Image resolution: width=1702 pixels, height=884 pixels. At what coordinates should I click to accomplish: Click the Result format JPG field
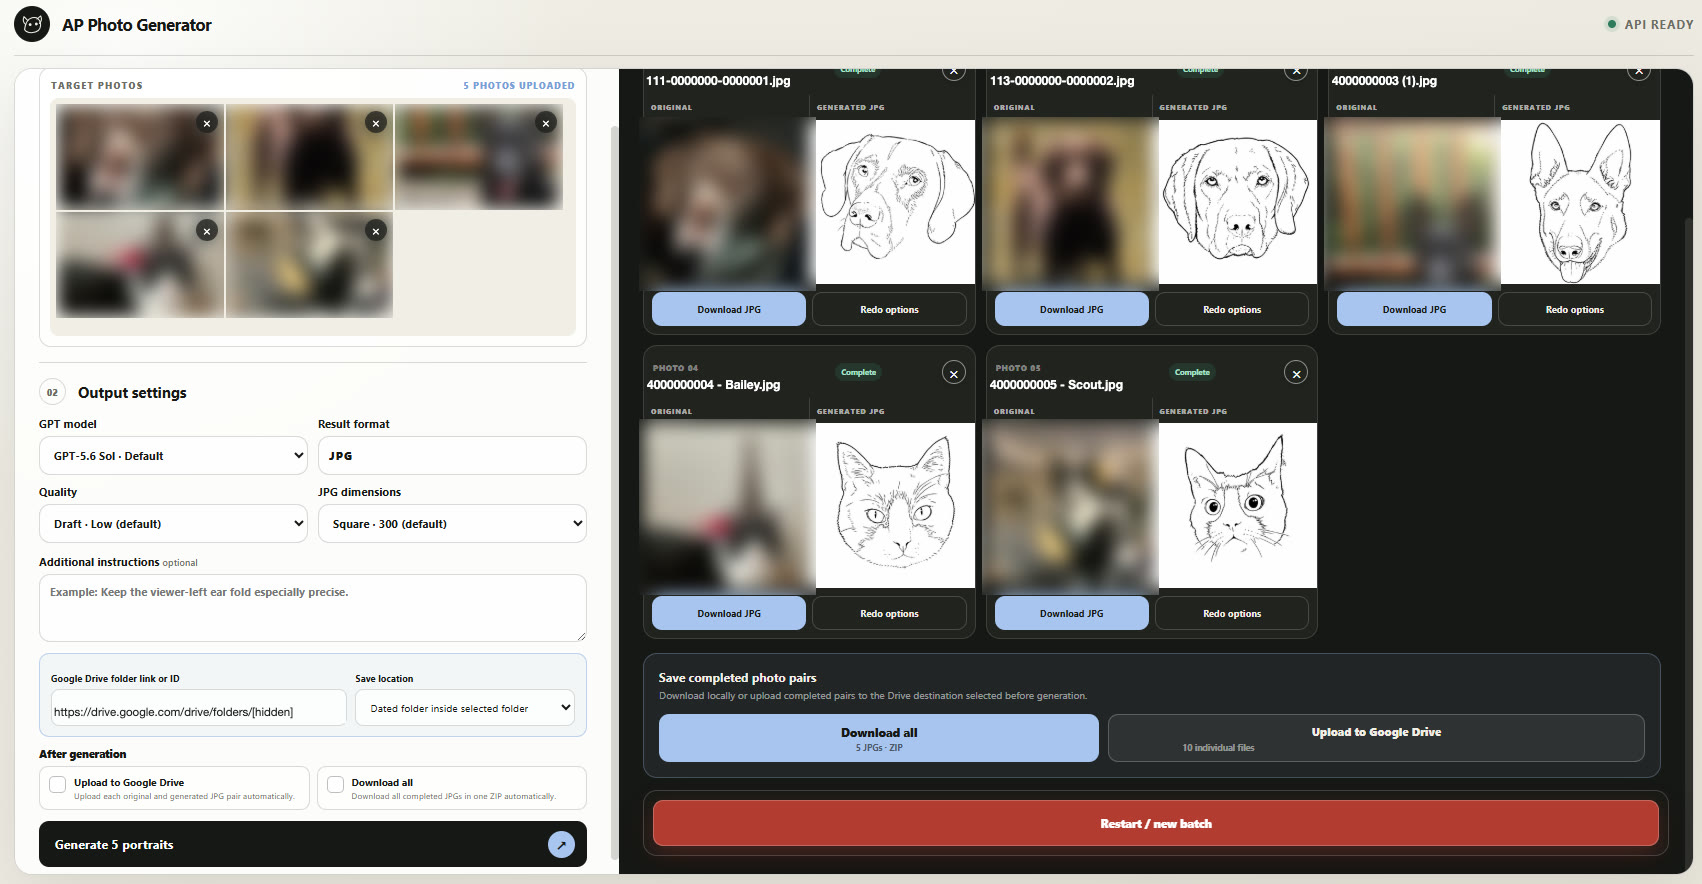[x=452, y=456]
